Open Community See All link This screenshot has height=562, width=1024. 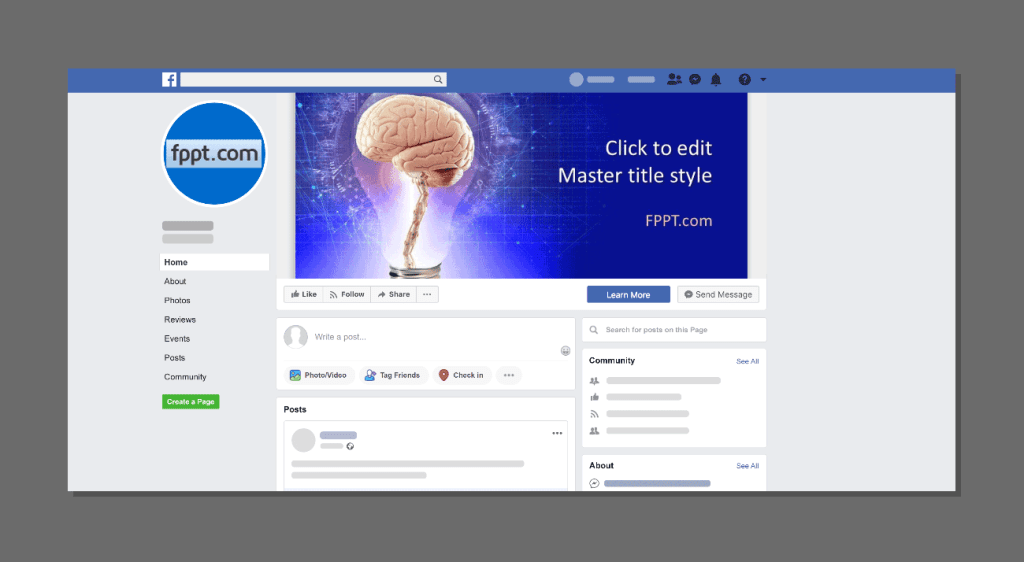(747, 361)
